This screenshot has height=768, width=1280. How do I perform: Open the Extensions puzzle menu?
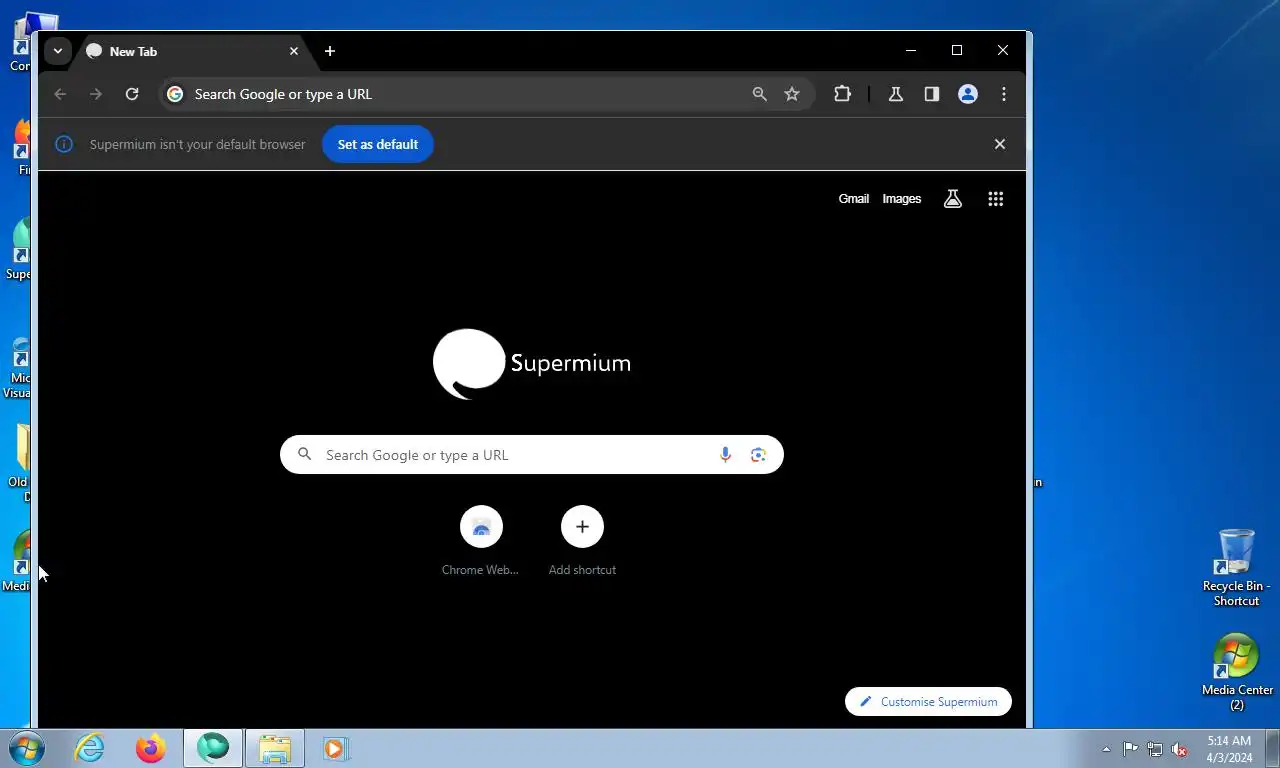coord(842,94)
